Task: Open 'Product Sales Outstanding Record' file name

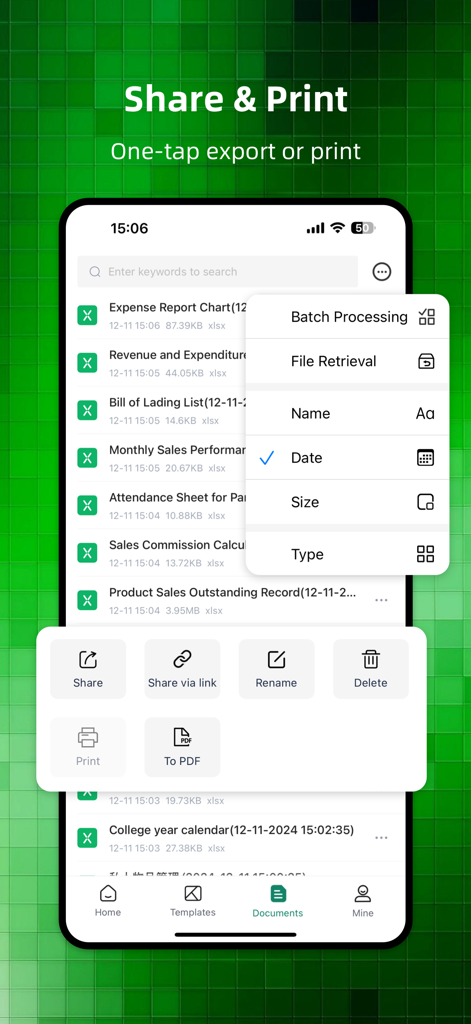Action: tap(233, 593)
